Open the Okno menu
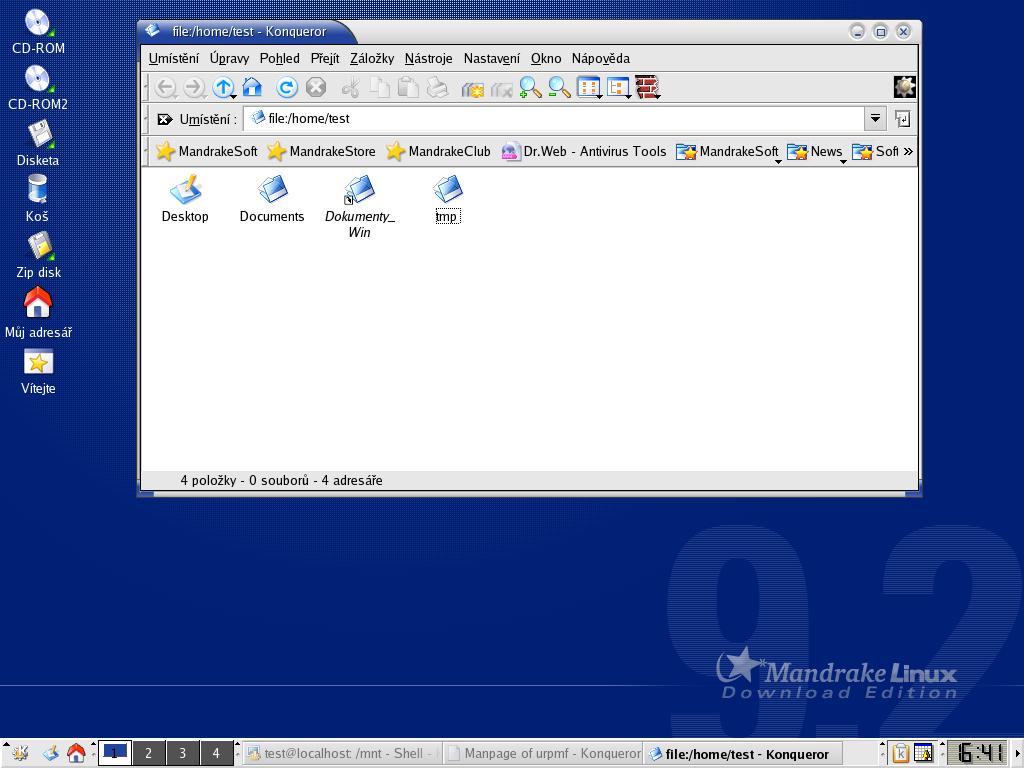 click(x=546, y=58)
